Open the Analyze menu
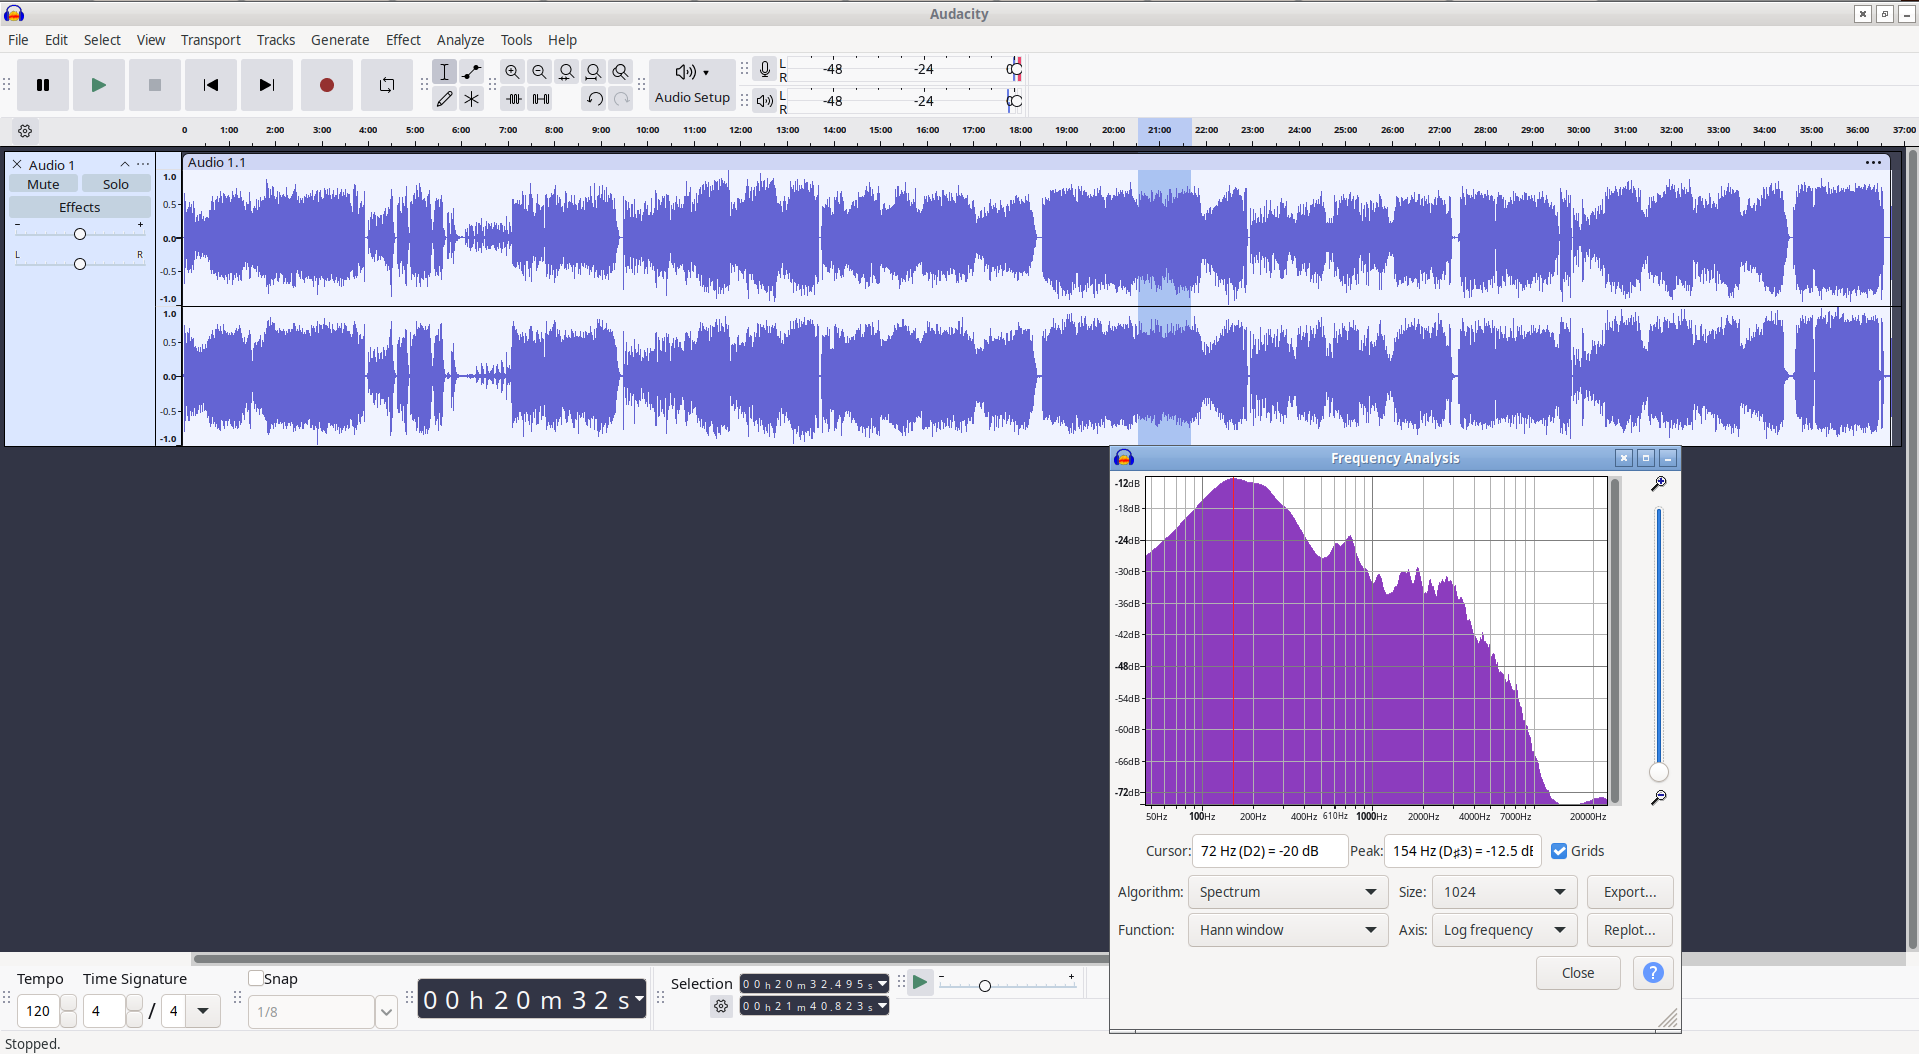The width and height of the screenshot is (1919, 1054). click(x=460, y=40)
